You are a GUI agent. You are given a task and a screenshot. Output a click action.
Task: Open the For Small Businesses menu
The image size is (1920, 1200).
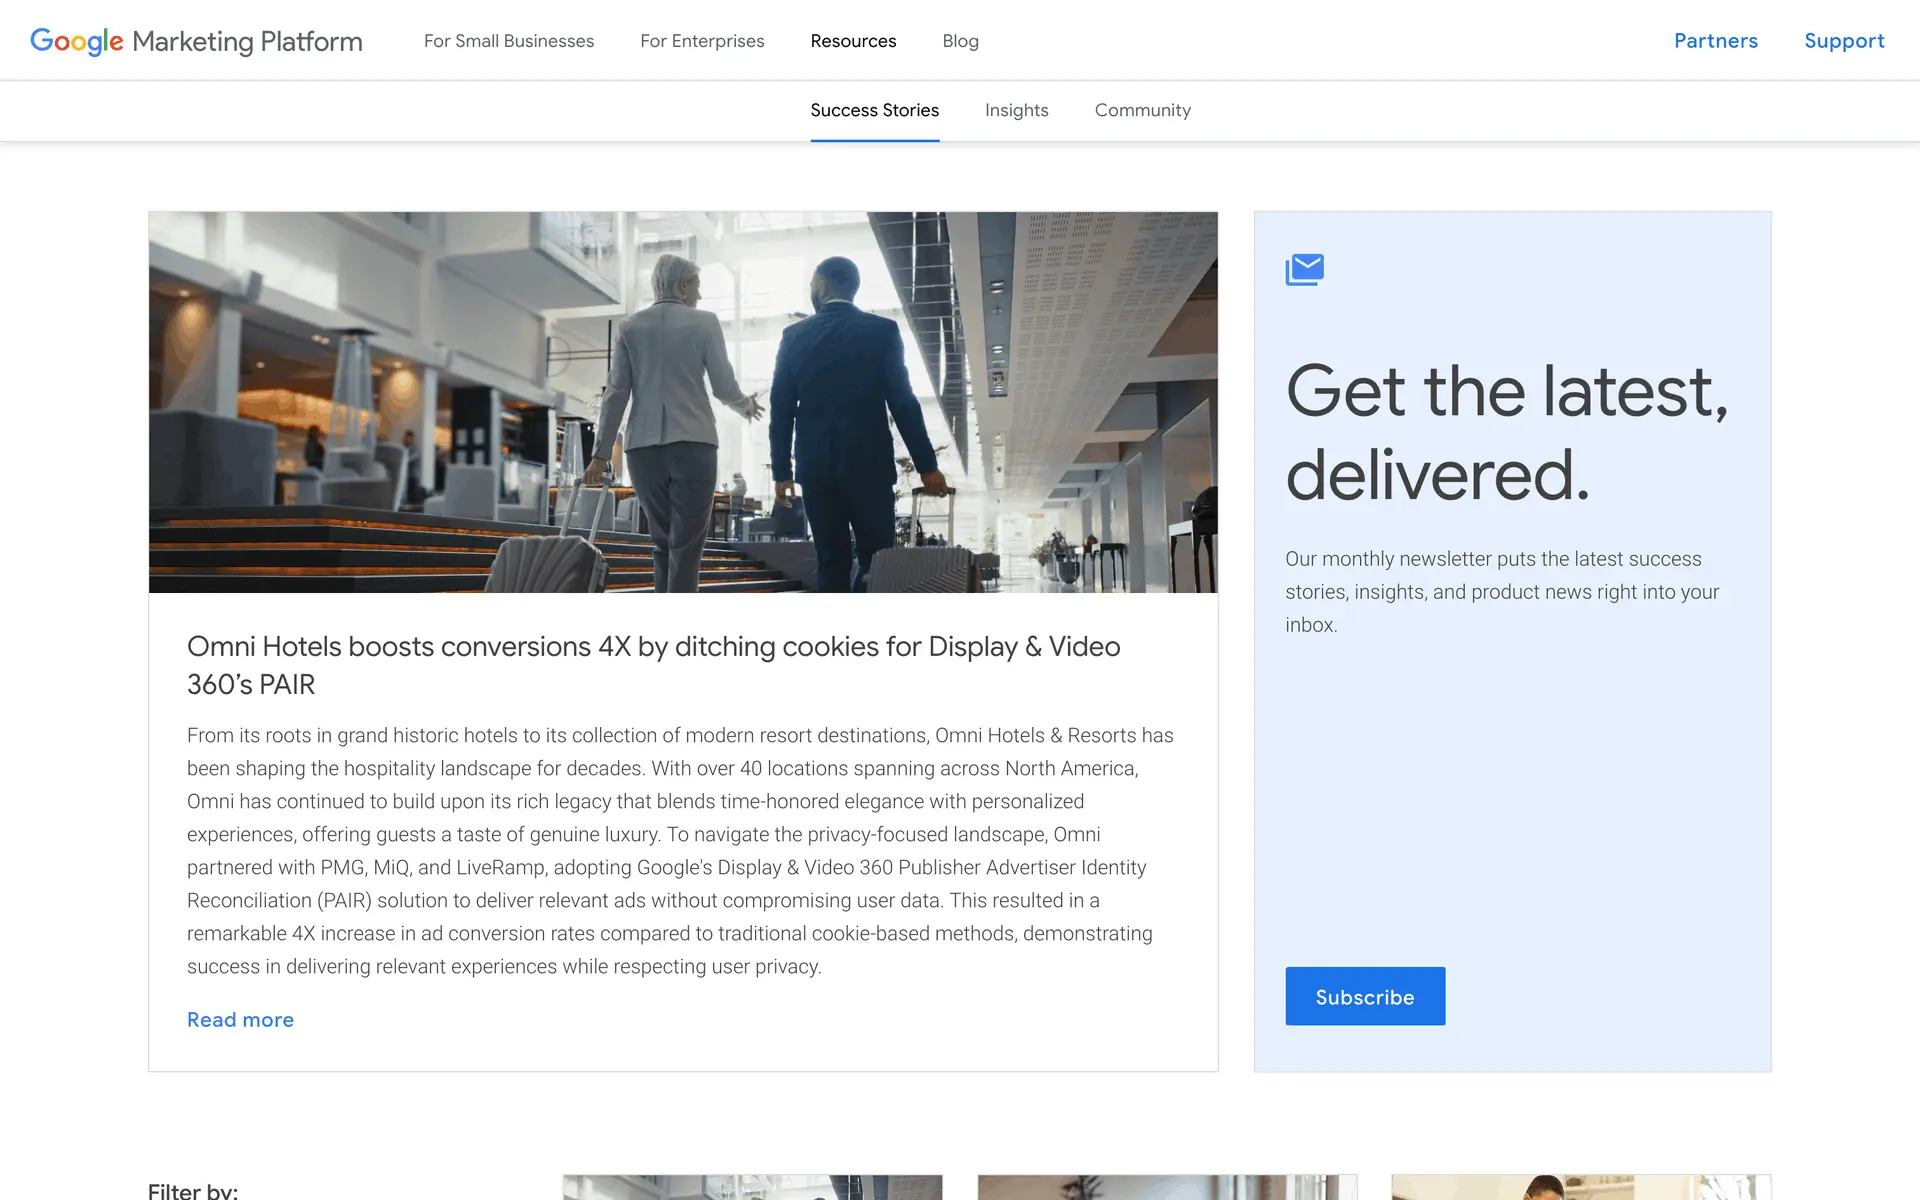(x=508, y=41)
